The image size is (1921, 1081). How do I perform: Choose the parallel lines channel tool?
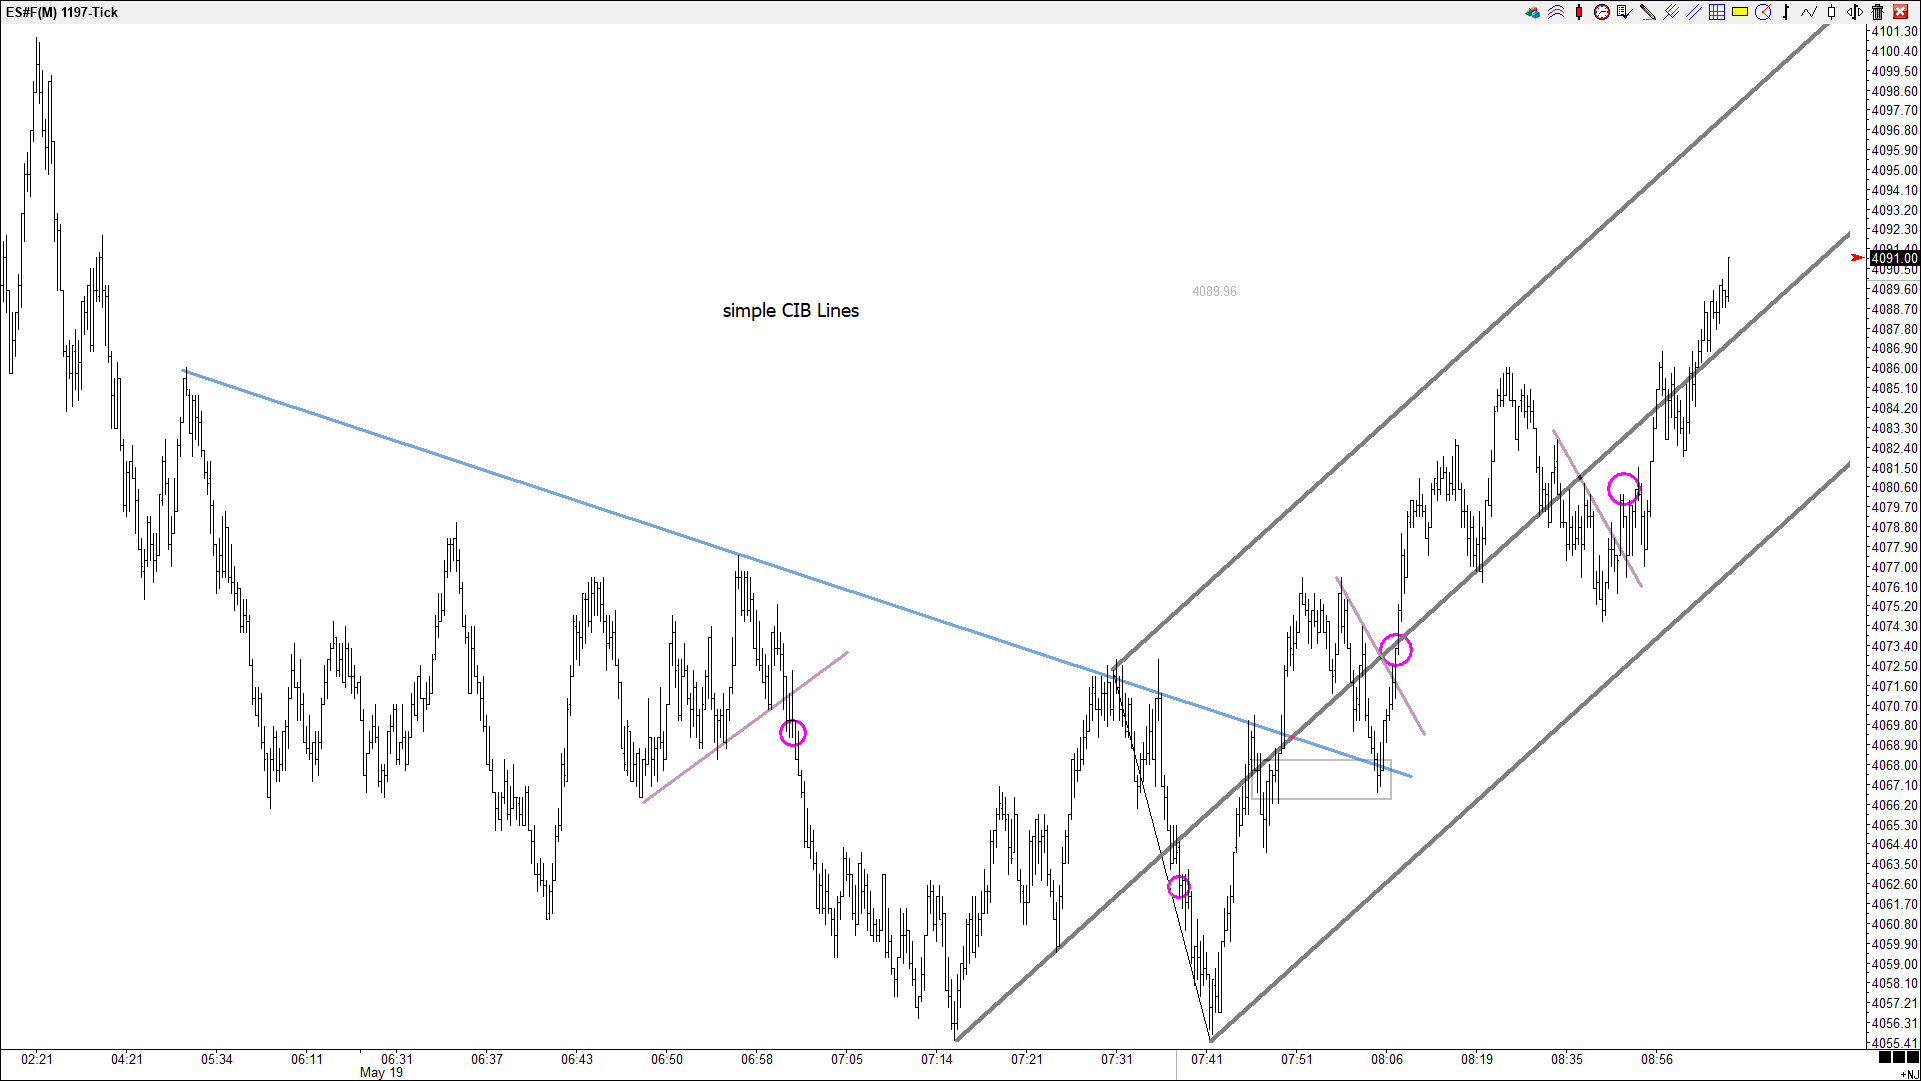coord(1693,12)
